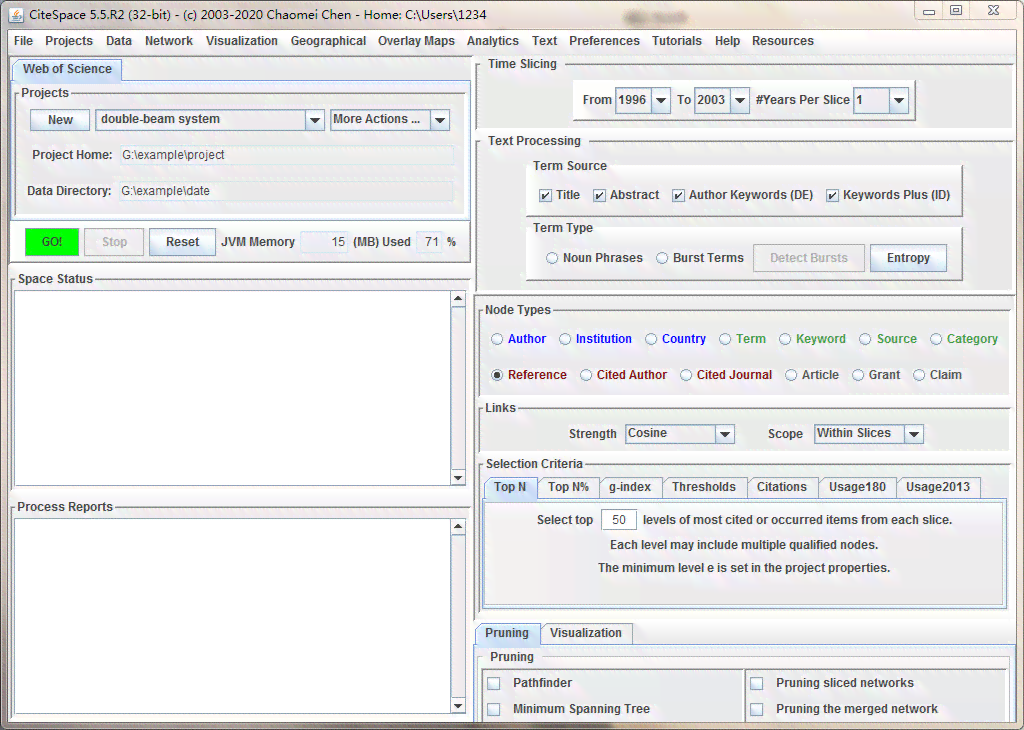Switch to the Citations tab
Viewport: 1024px width, 730px height.
pyautogui.click(x=782, y=487)
